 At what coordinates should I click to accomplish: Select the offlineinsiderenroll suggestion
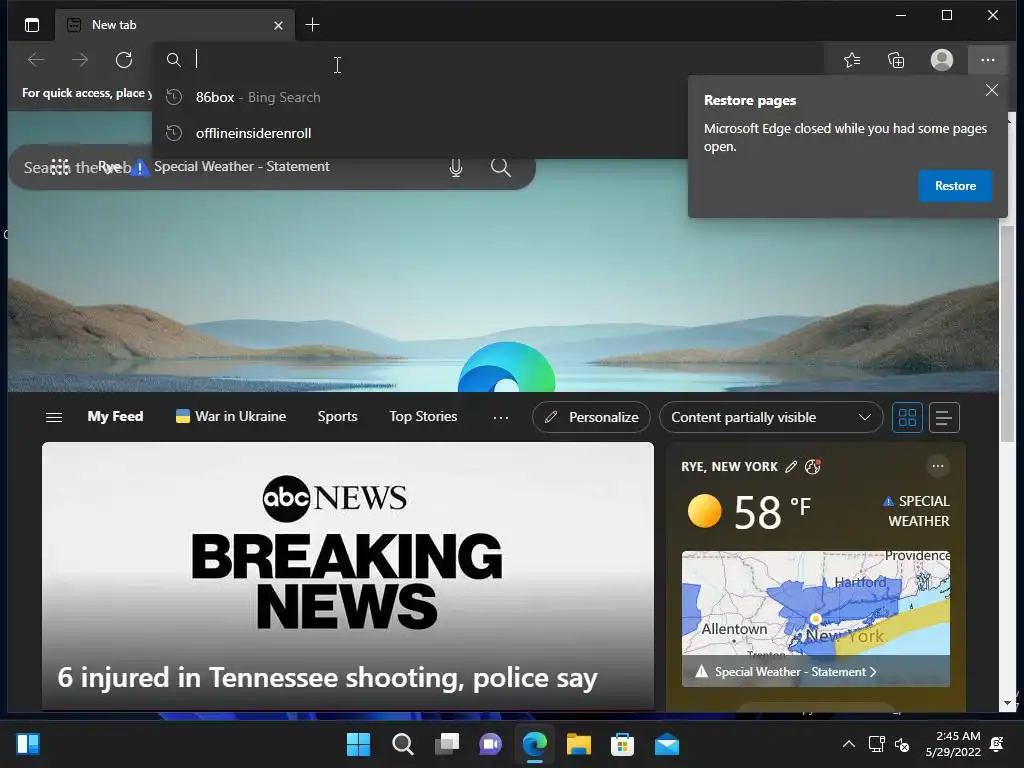418,133
